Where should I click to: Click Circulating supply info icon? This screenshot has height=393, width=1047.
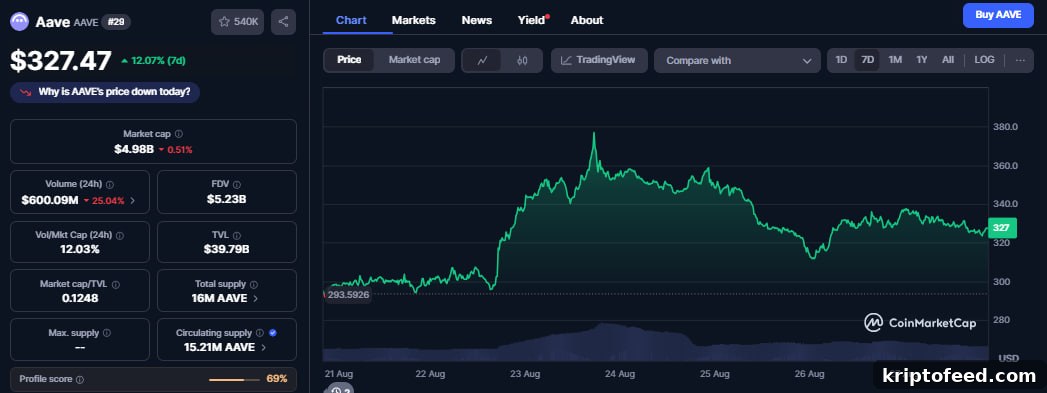pos(259,333)
